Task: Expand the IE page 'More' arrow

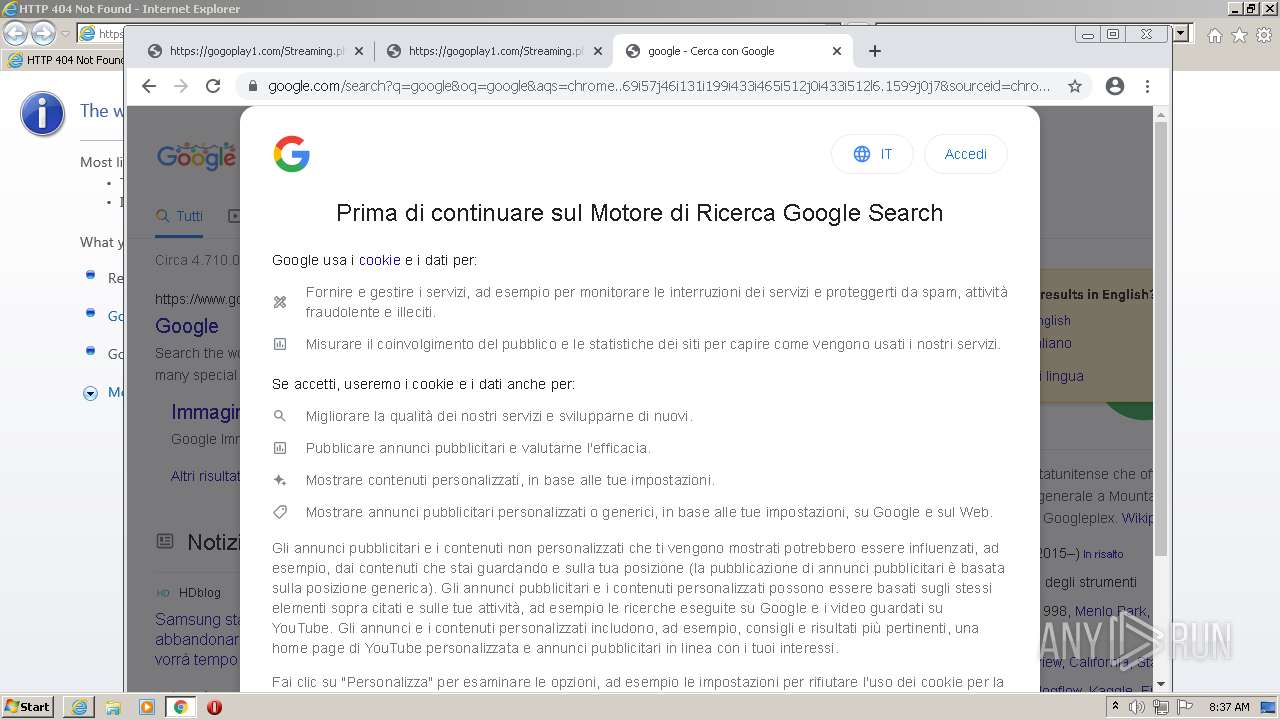Action: pos(90,393)
